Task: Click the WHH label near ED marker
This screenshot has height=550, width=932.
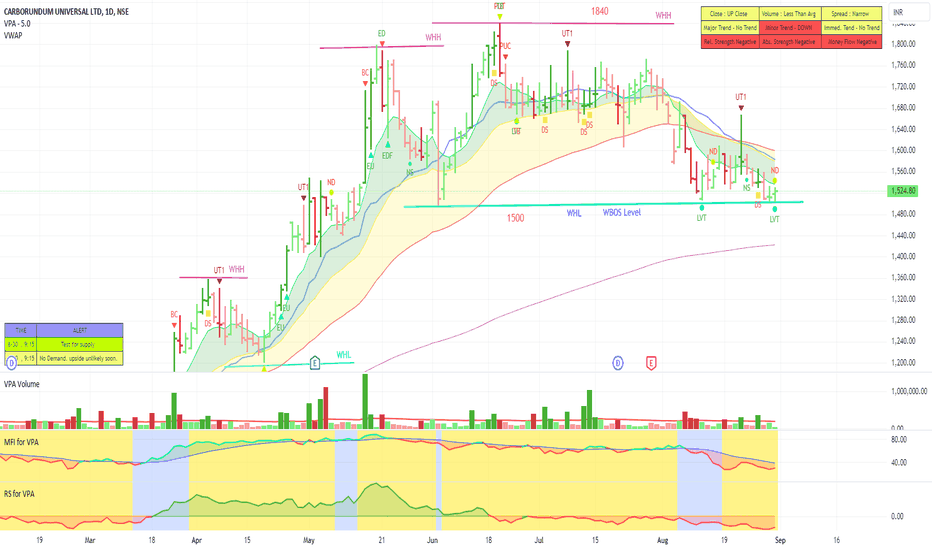Action: pyautogui.click(x=433, y=37)
